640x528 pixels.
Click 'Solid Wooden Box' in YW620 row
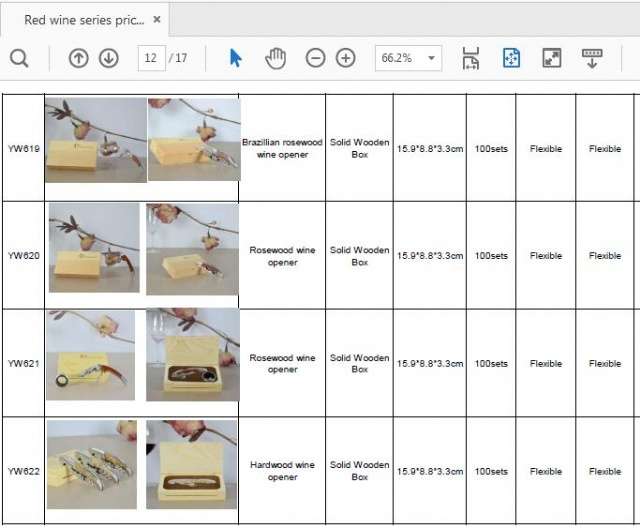click(359, 256)
